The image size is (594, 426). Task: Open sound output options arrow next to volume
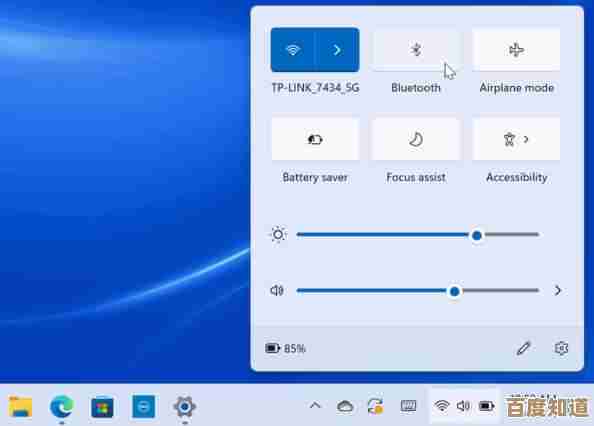(x=557, y=290)
